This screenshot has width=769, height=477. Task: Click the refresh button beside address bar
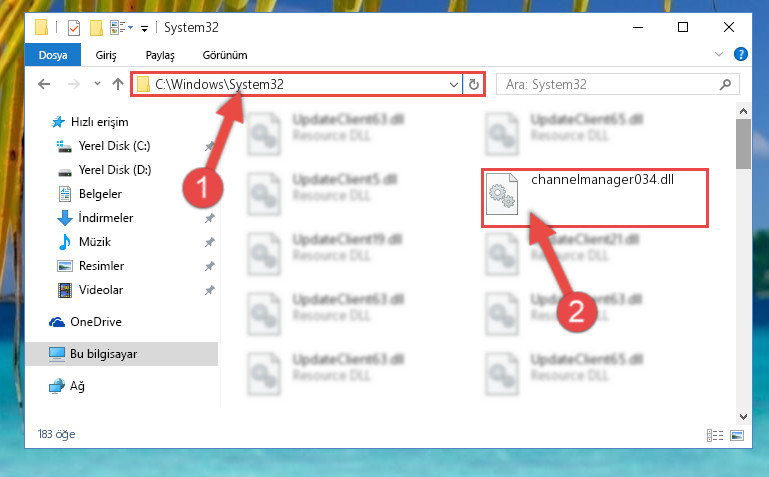coord(473,84)
